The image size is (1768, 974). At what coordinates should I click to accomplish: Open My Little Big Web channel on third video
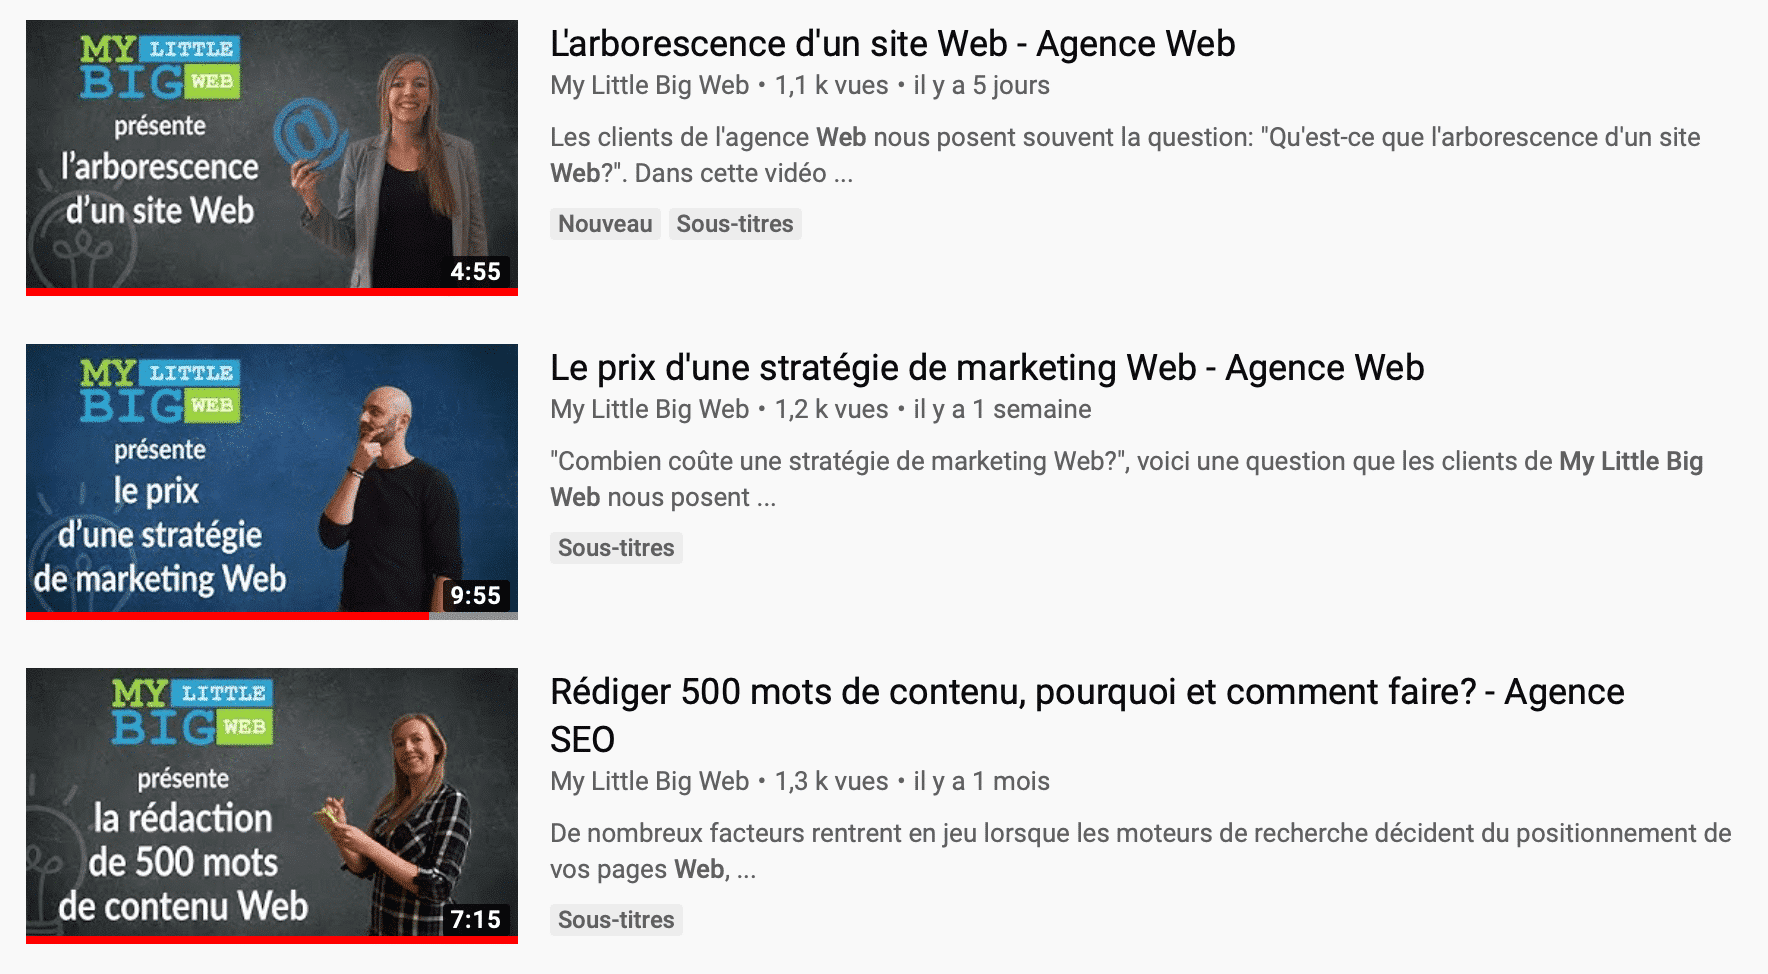click(x=650, y=781)
